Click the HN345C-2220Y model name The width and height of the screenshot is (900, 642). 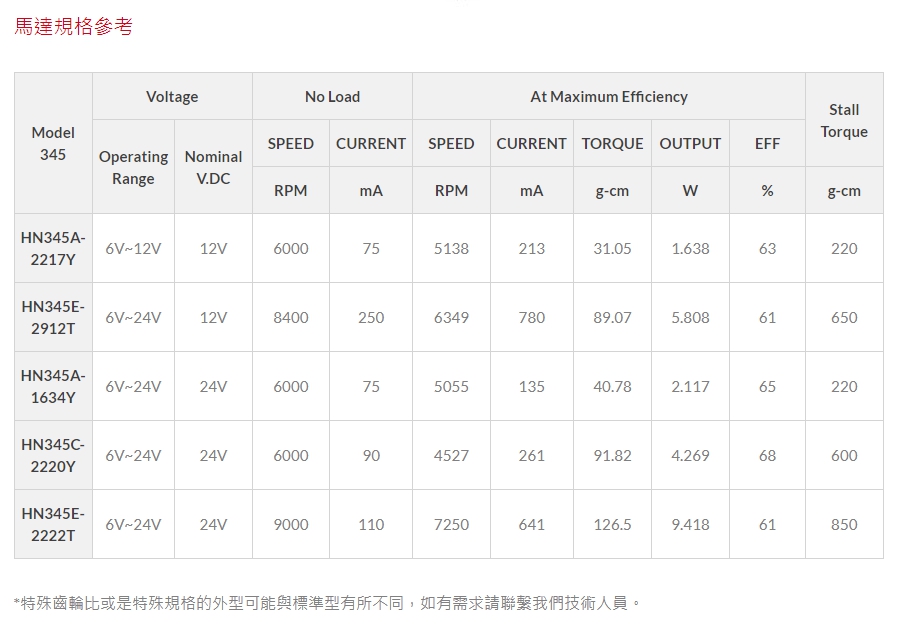pyautogui.click(x=53, y=456)
